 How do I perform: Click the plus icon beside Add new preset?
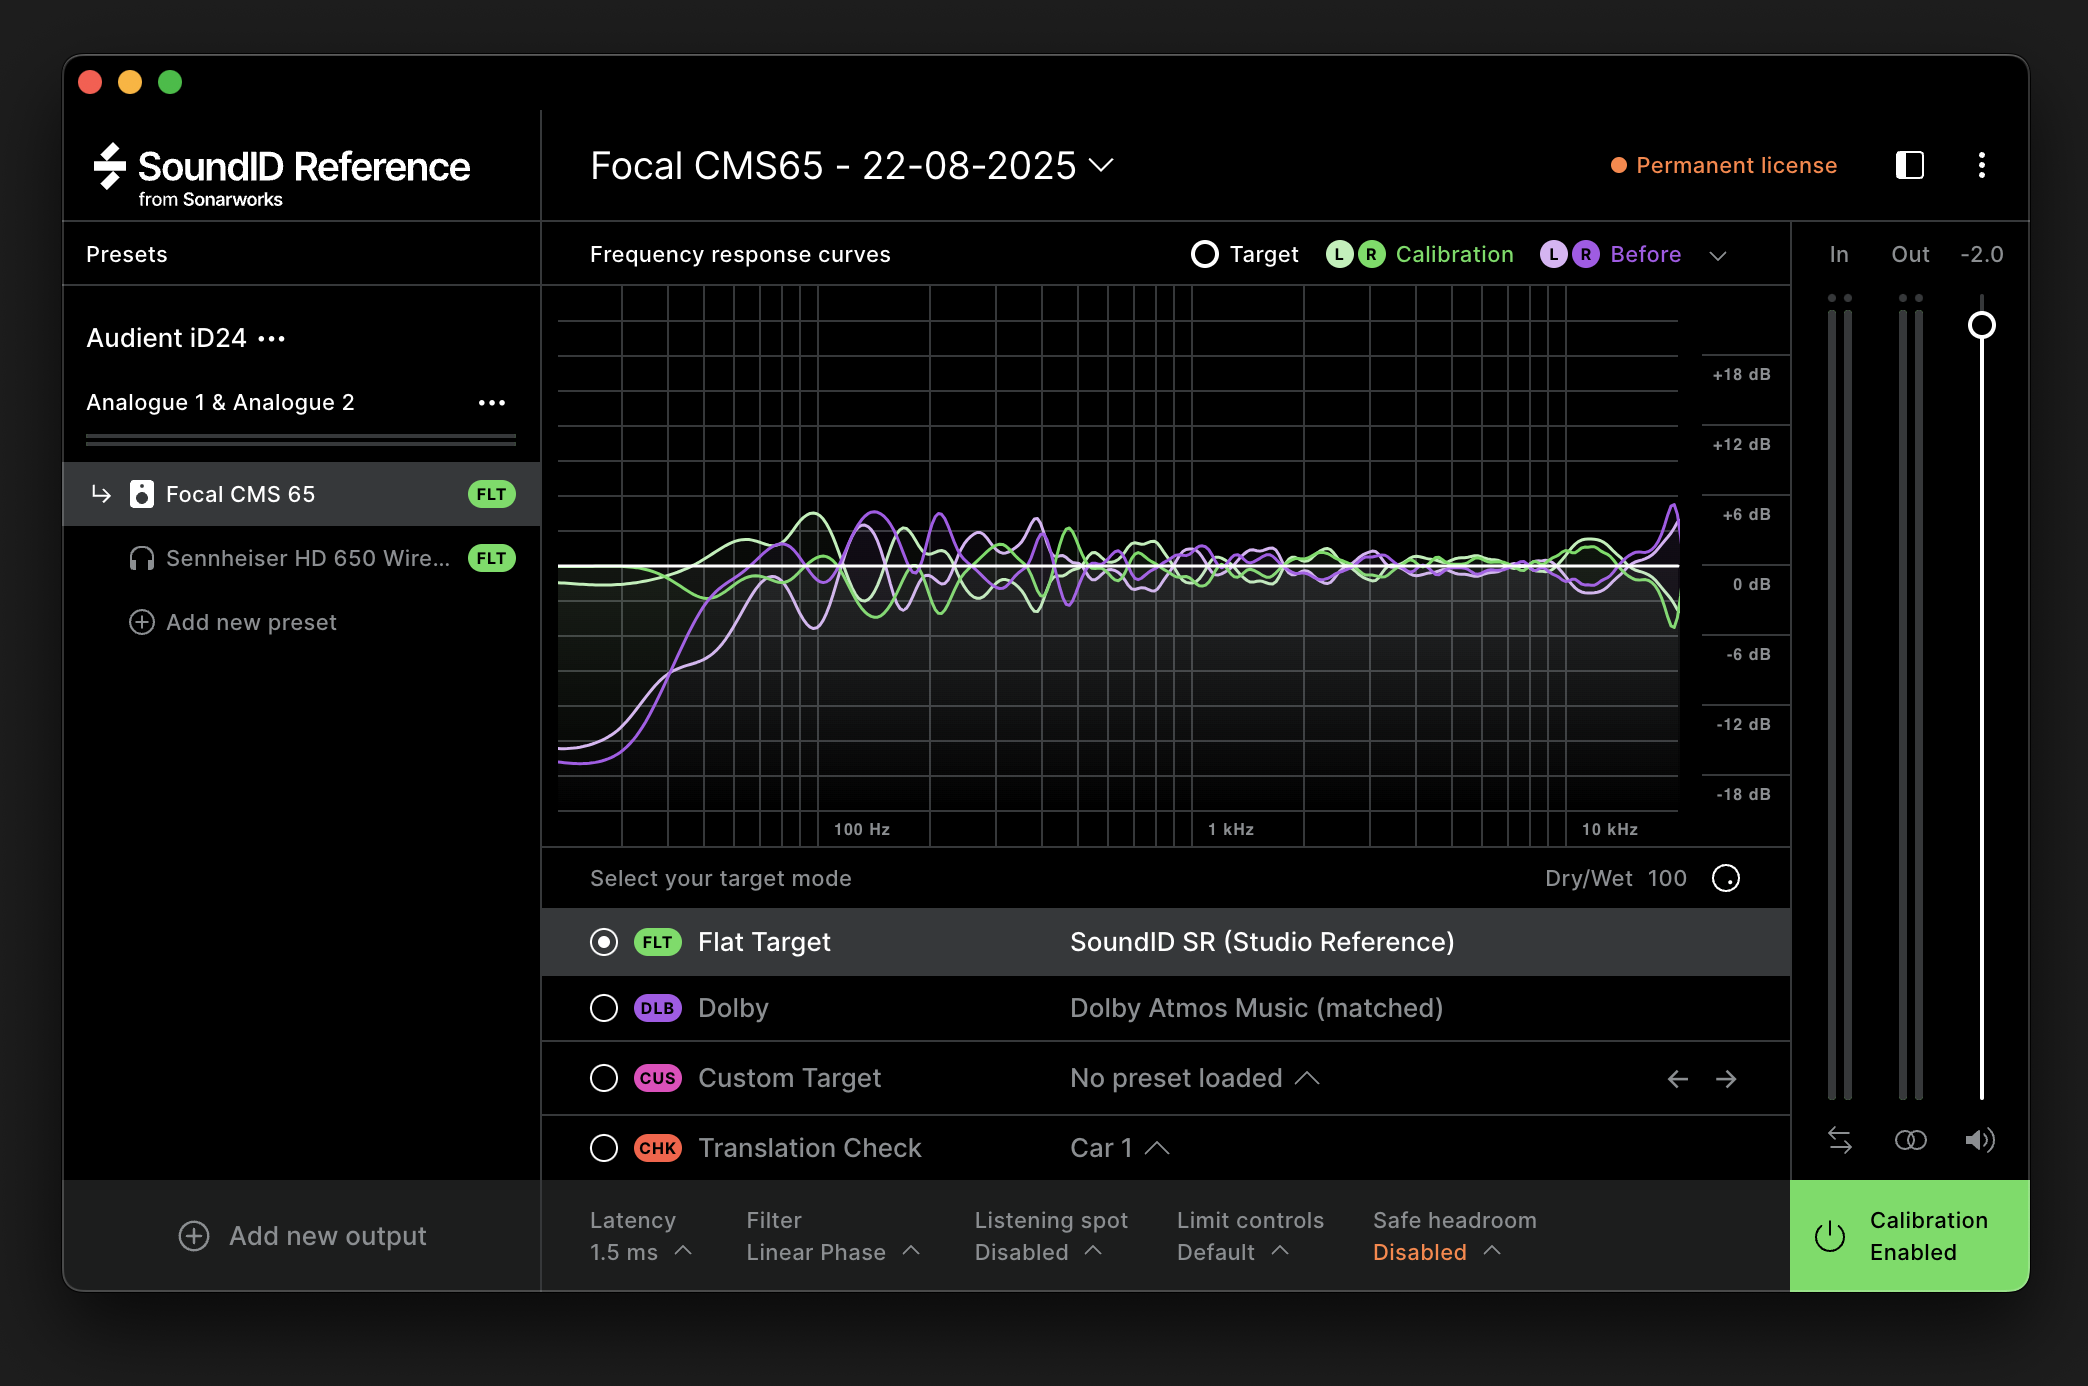(x=142, y=622)
